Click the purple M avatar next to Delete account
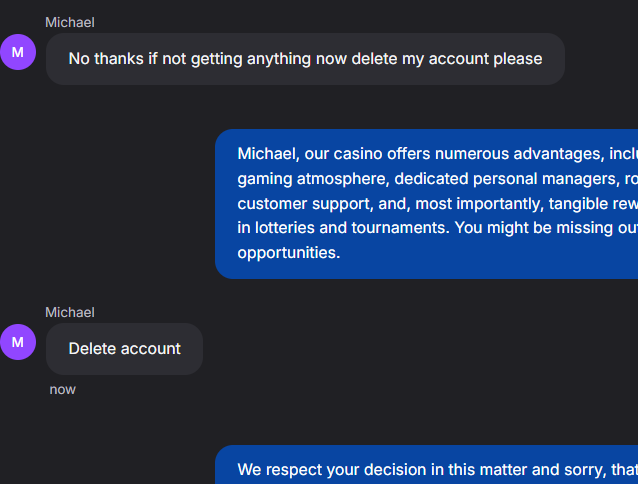The width and height of the screenshot is (638, 484). (18, 342)
